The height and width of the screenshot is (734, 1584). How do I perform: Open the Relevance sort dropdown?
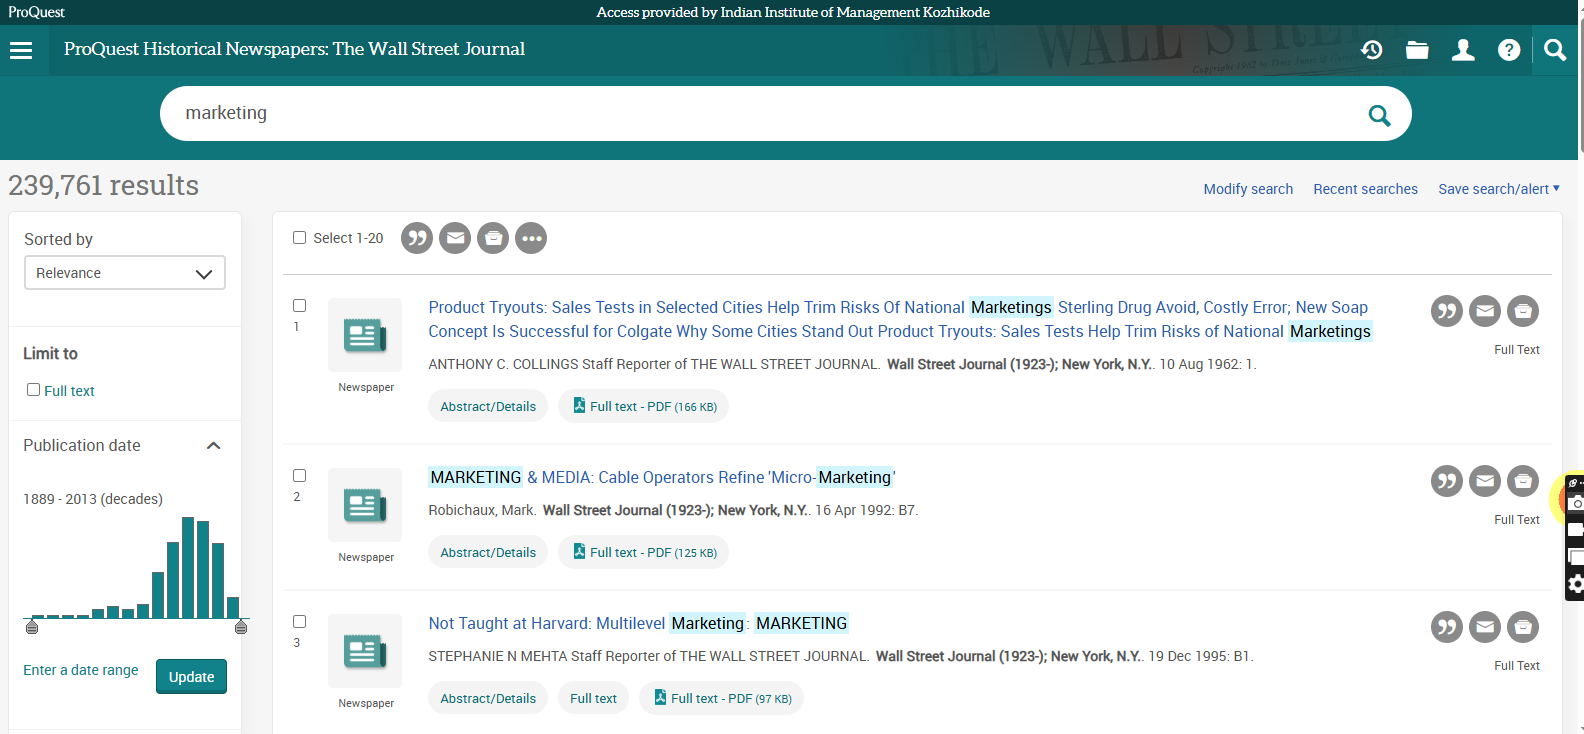click(125, 273)
